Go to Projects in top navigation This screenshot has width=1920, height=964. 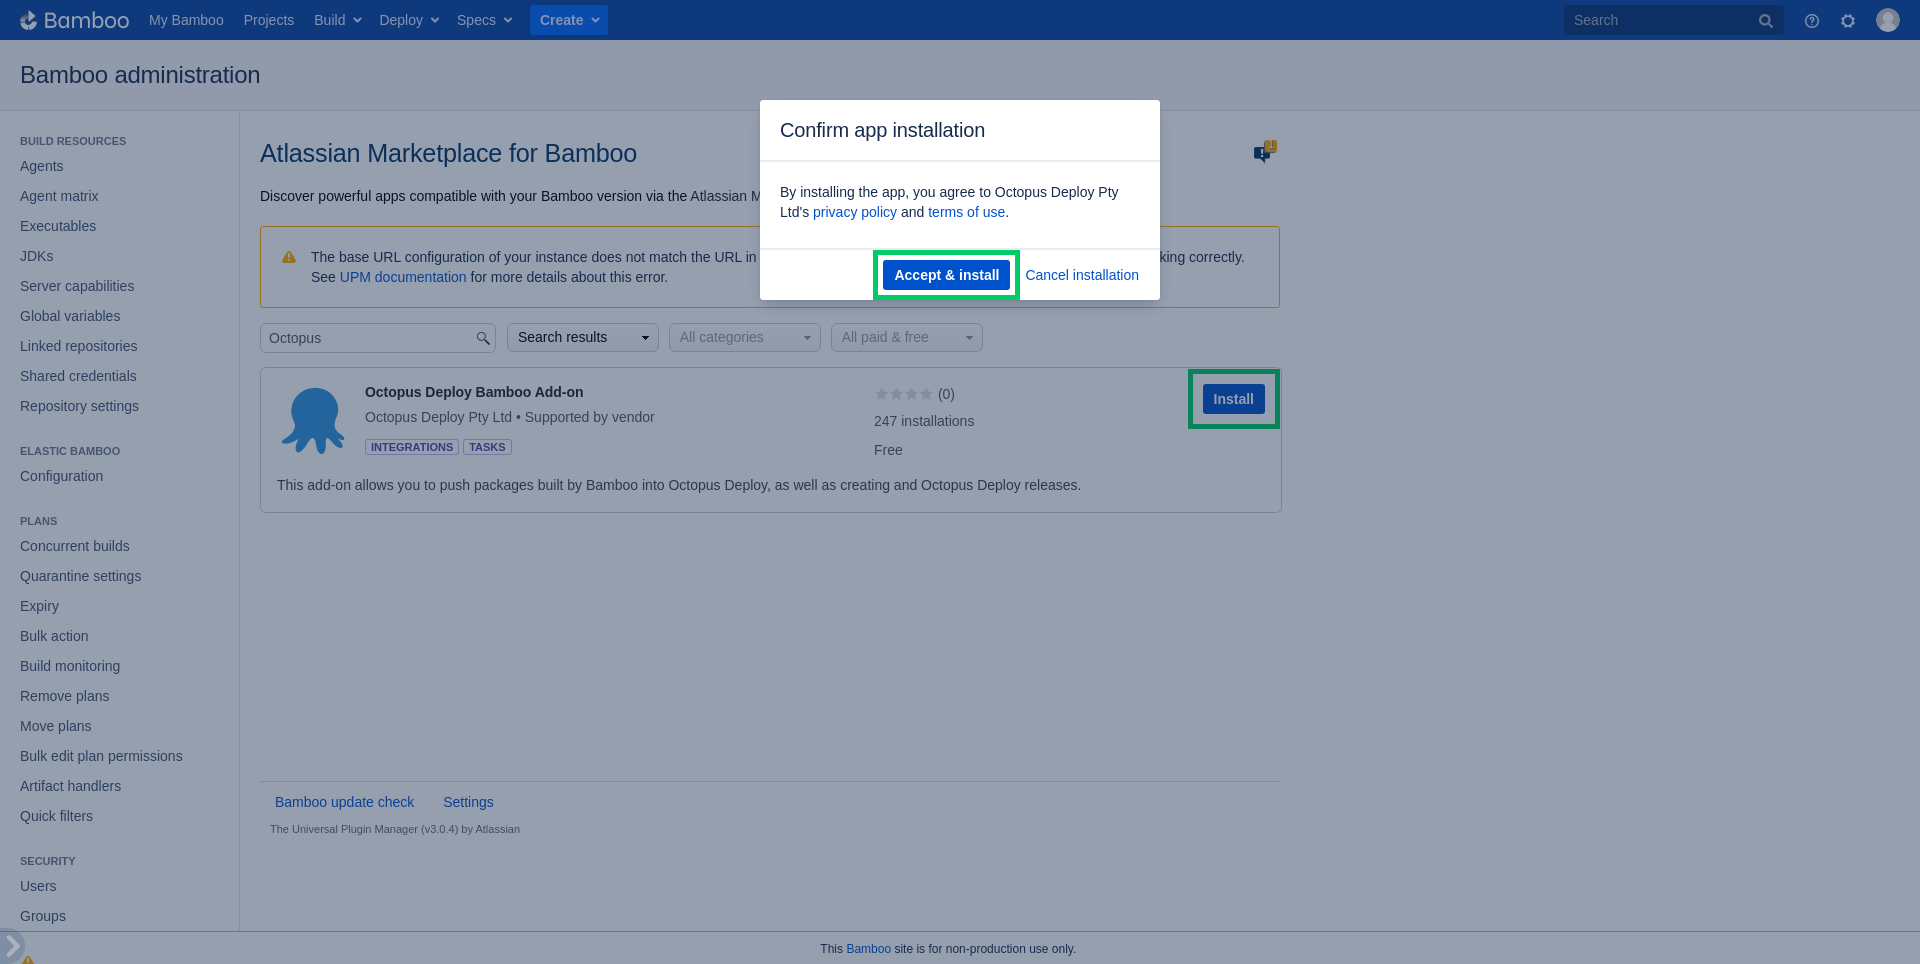269,20
